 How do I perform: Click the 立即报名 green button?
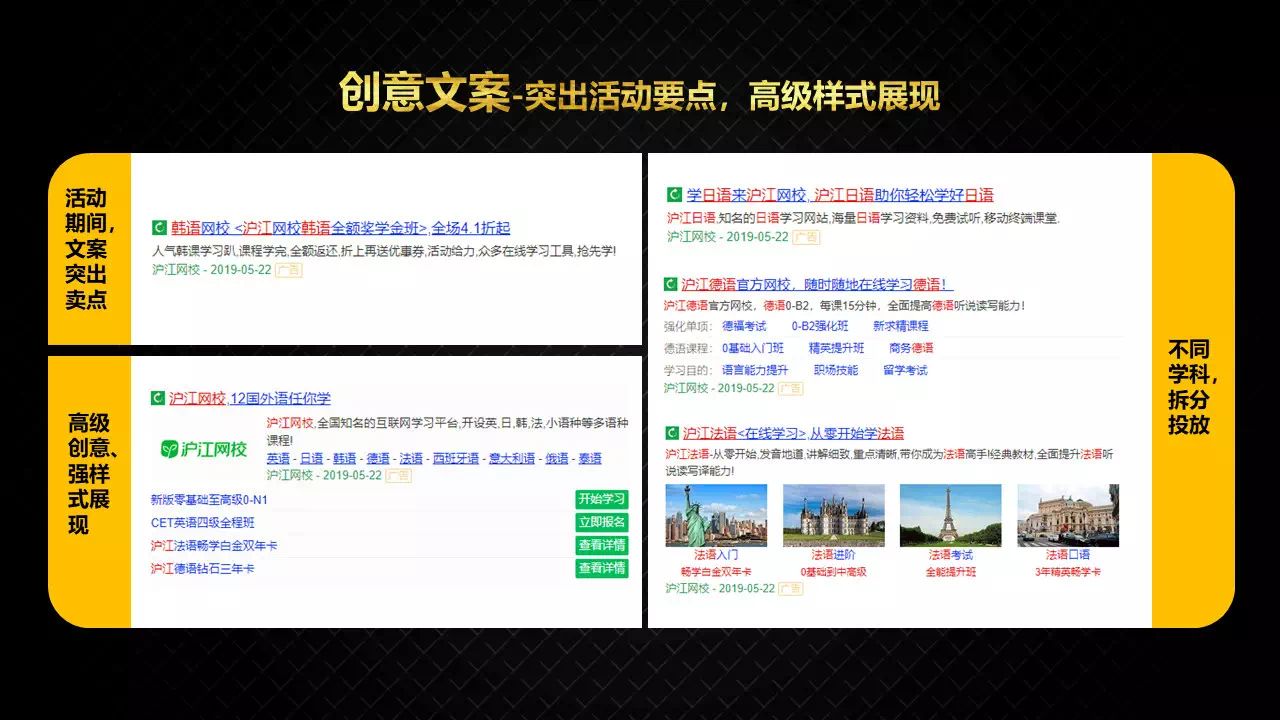(602, 522)
